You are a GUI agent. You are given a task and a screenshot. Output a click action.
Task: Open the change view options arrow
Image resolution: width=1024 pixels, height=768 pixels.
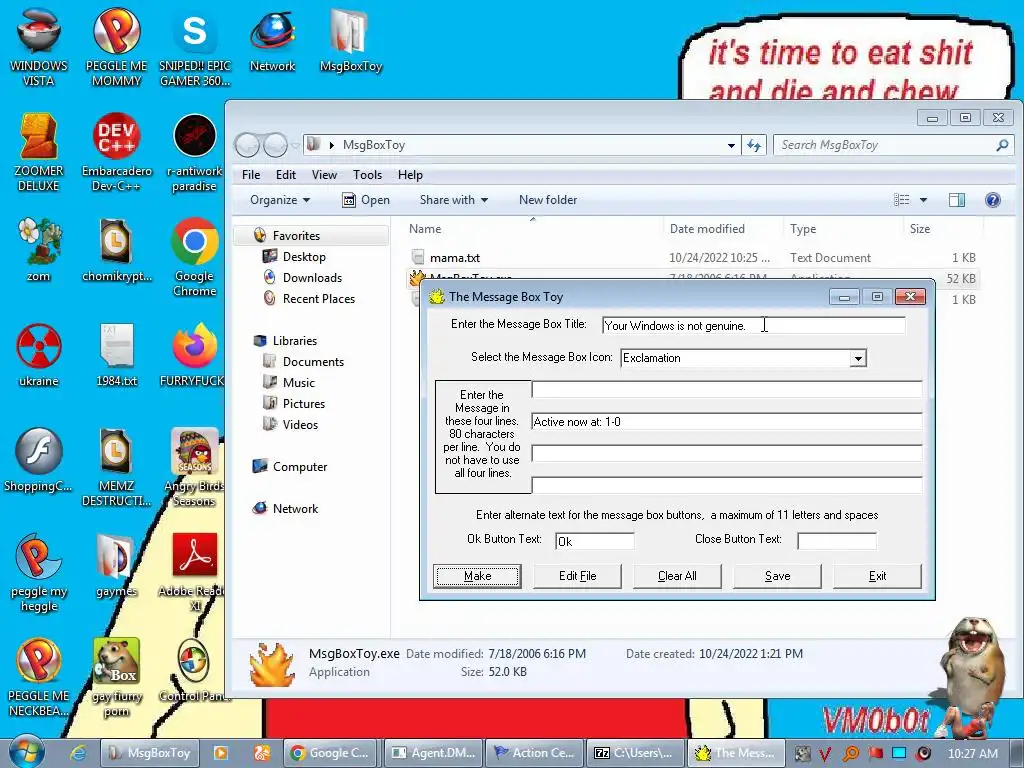tap(923, 200)
